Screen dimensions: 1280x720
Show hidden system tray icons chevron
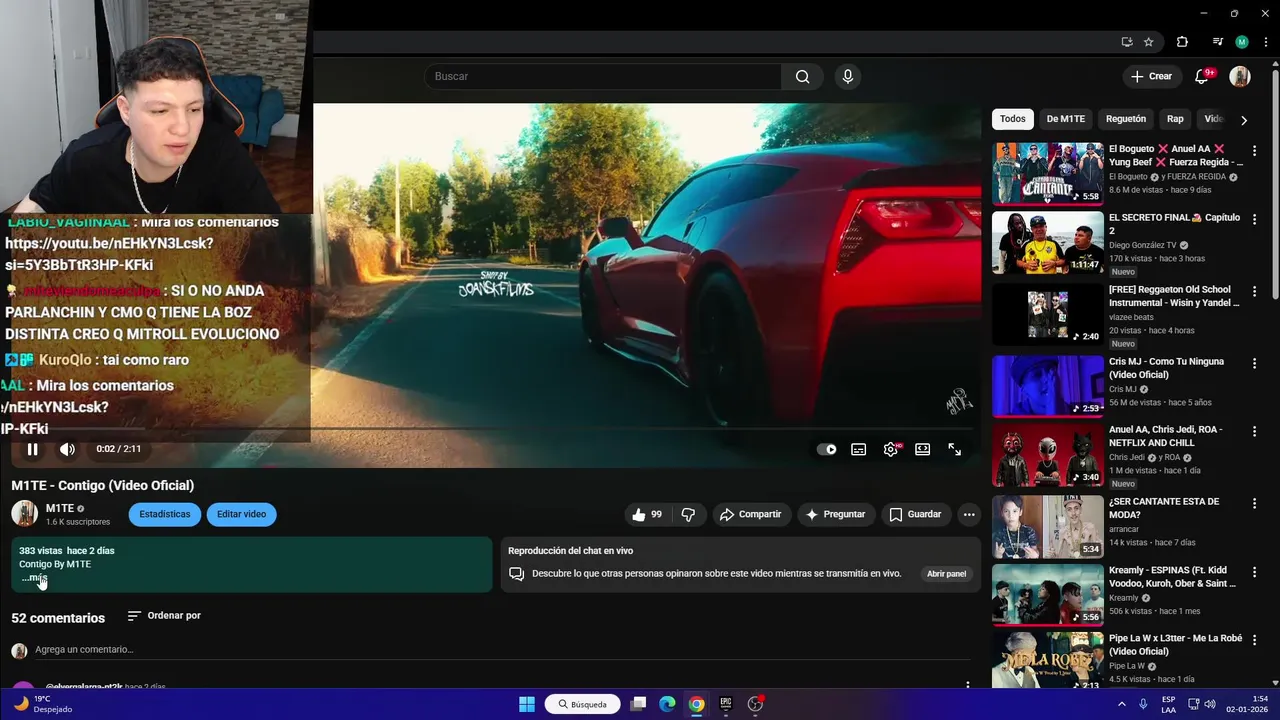(x=1121, y=704)
